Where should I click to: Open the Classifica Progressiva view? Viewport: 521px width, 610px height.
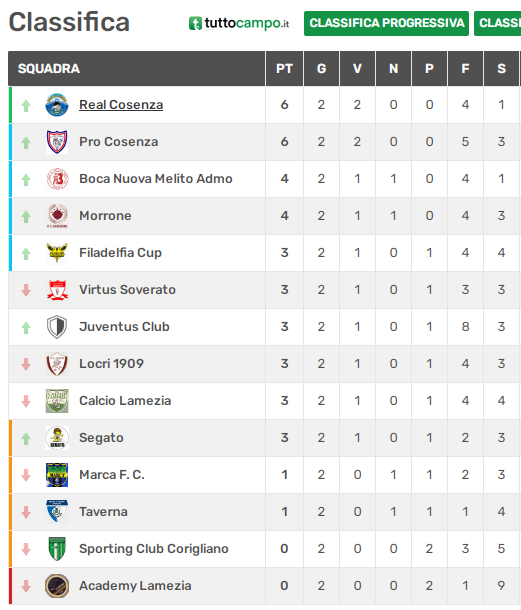(x=386, y=23)
